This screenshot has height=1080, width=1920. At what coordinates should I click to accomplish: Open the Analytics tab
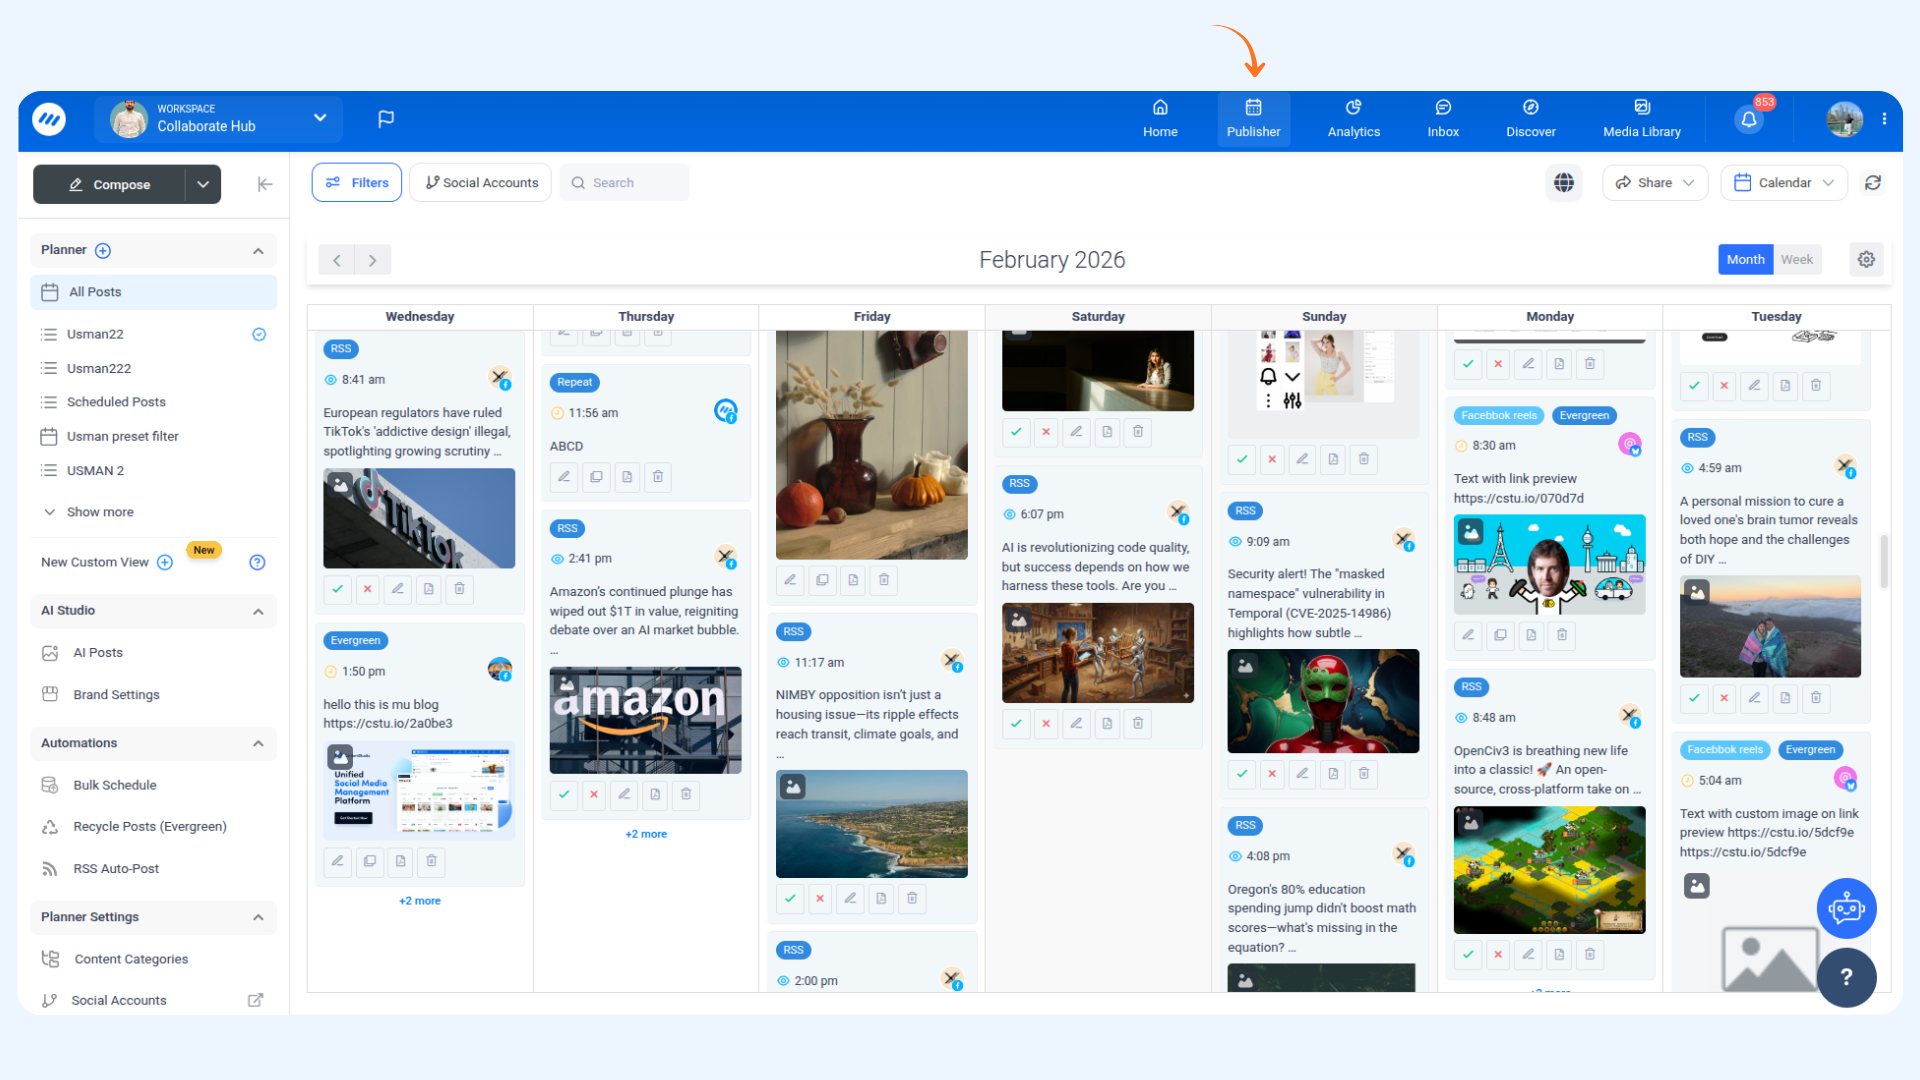coord(1353,120)
